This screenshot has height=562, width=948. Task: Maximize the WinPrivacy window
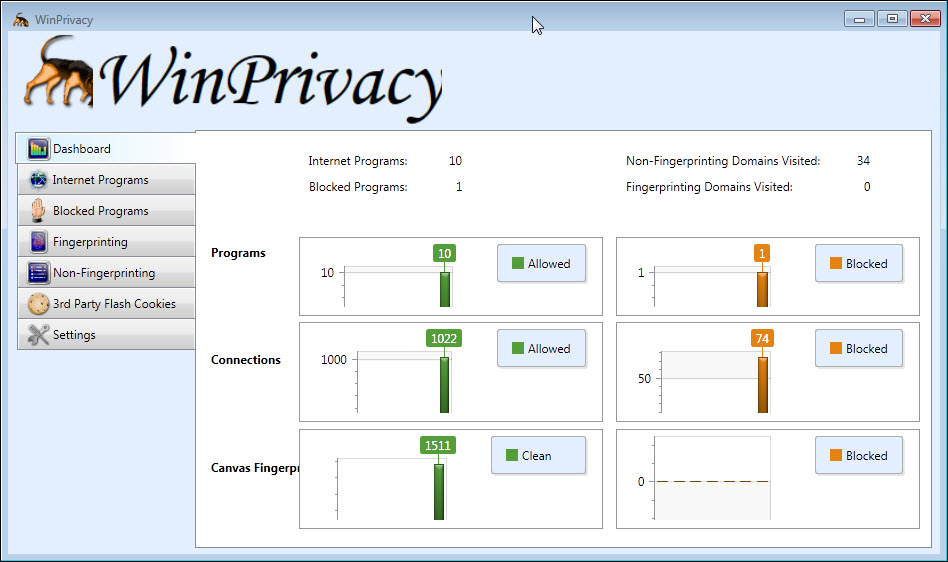click(892, 19)
